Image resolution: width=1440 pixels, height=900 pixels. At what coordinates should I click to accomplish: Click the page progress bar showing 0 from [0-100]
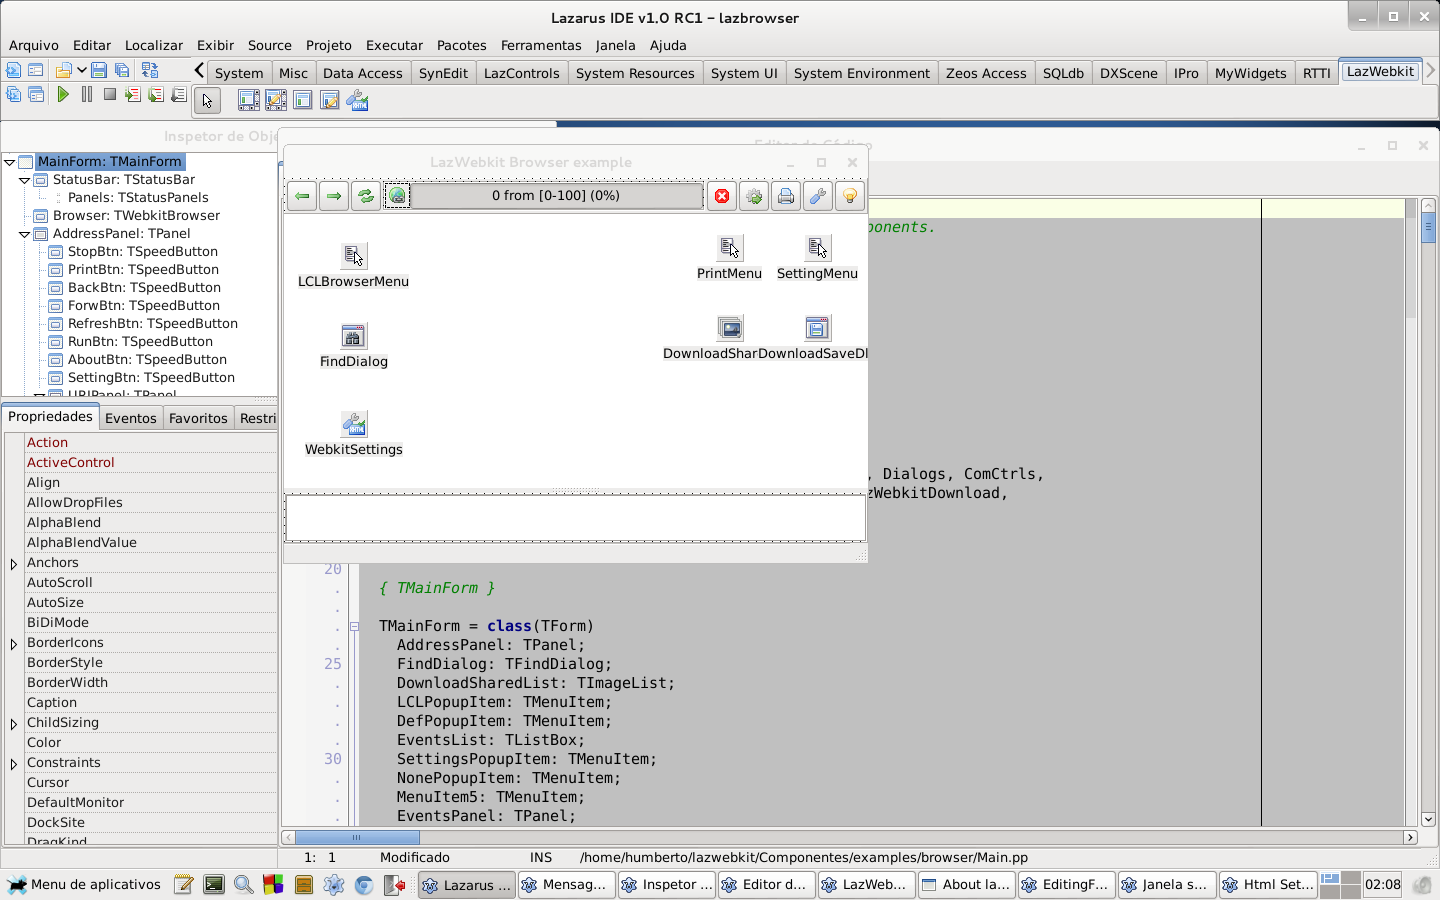(556, 195)
